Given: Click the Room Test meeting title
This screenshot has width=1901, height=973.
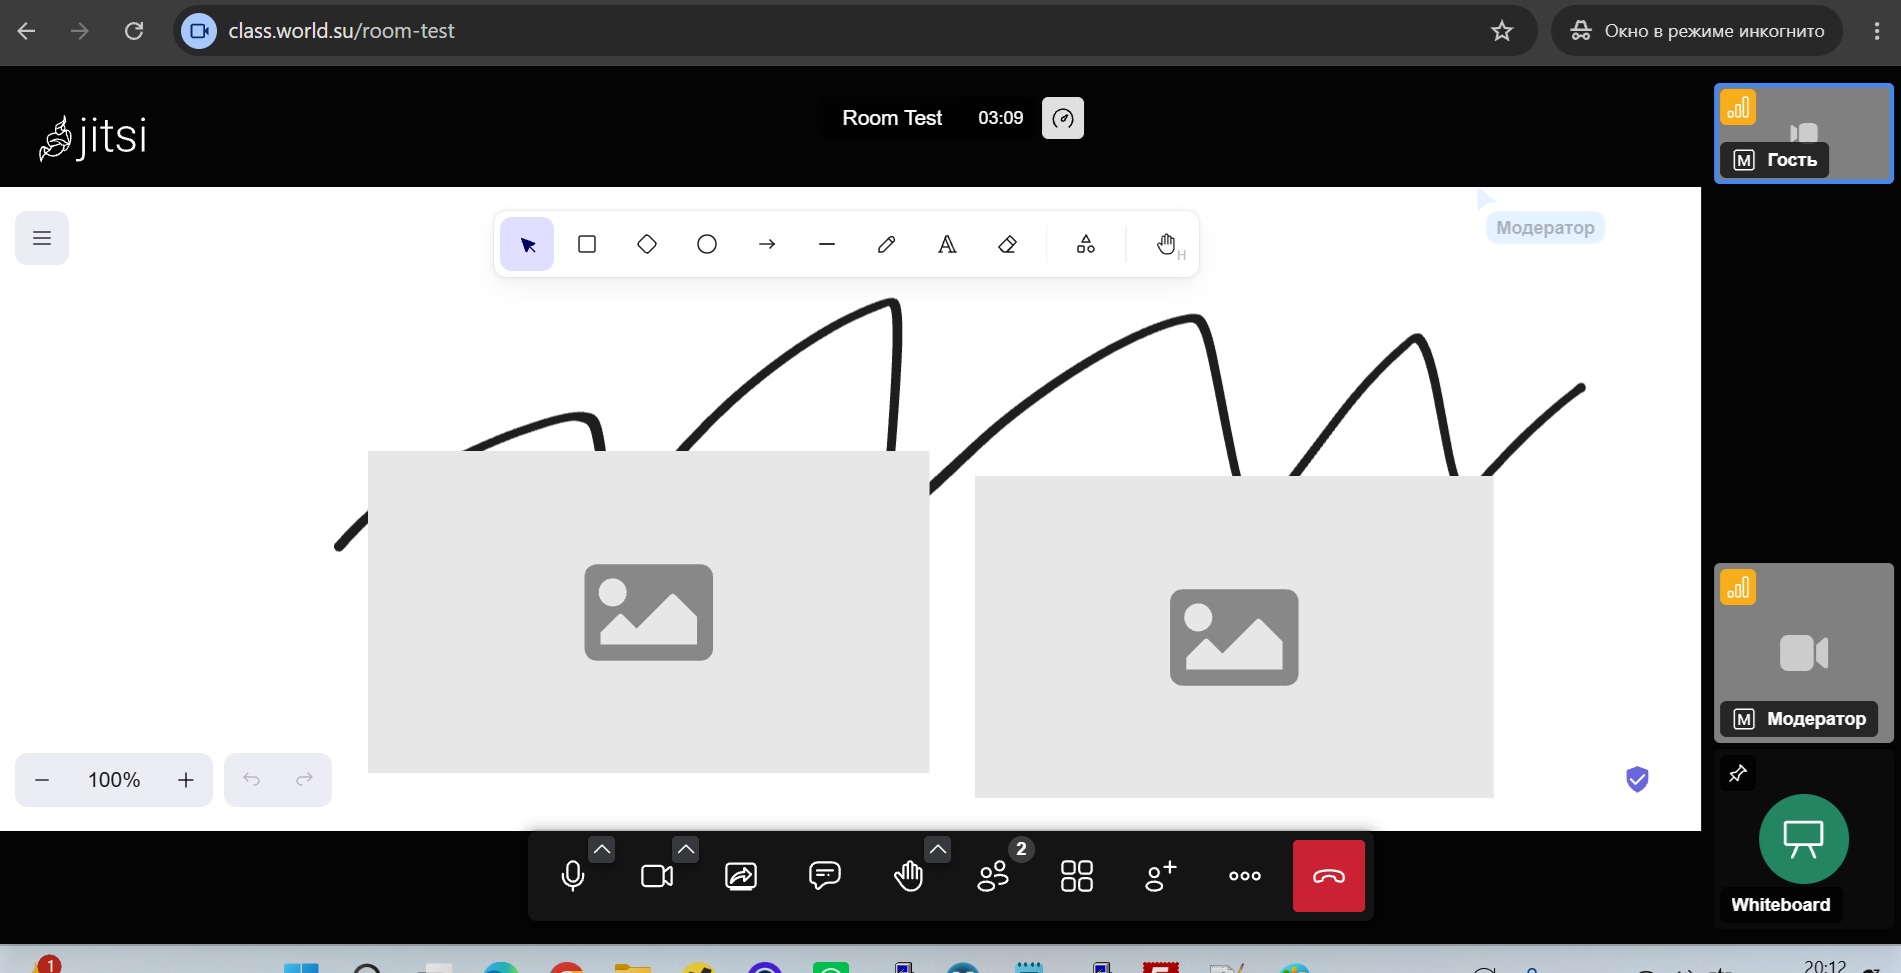Looking at the screenshot, I should (x=892, y=118).
